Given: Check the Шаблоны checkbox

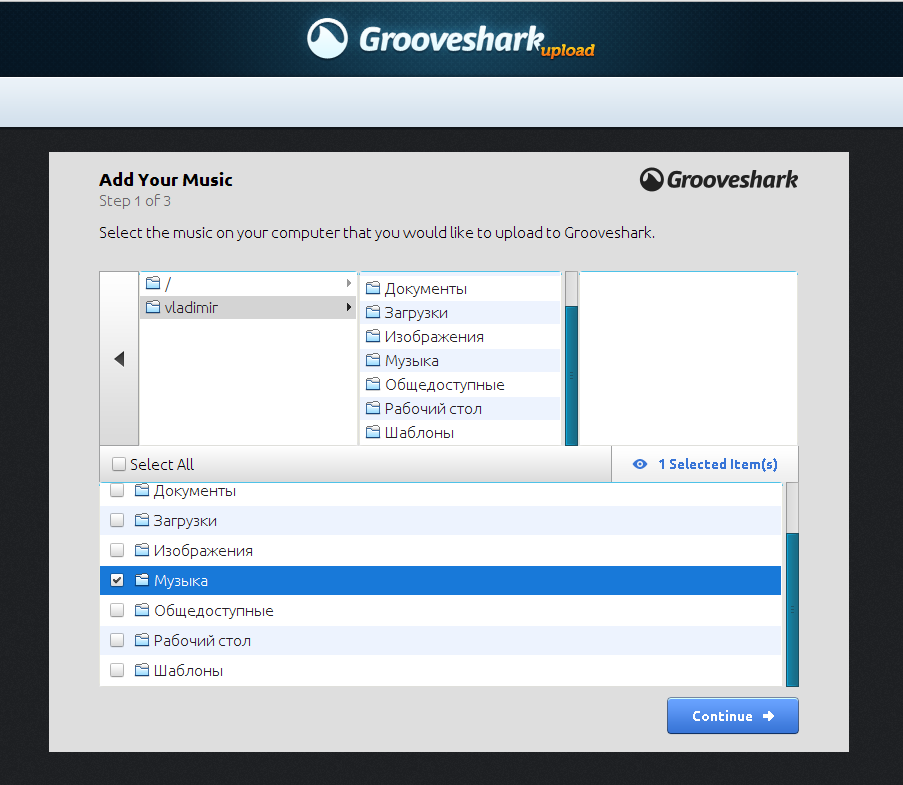Looking at the screenshot, I should (117, 670).
